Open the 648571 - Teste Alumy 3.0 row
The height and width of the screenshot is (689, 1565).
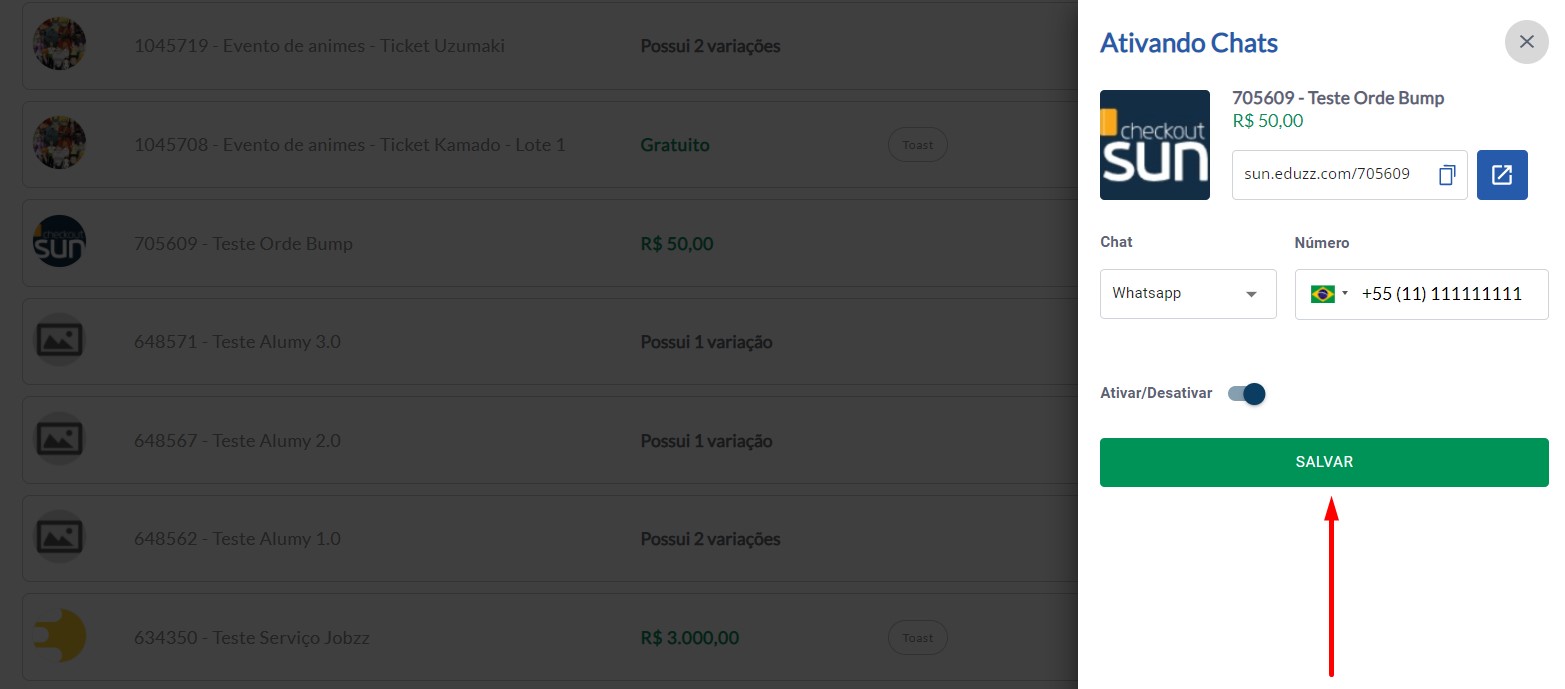(550, 341)
